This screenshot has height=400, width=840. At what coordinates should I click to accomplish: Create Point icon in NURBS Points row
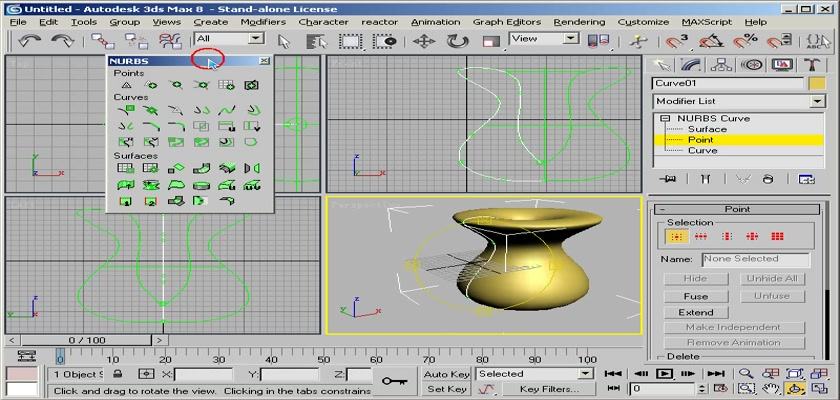126,85
